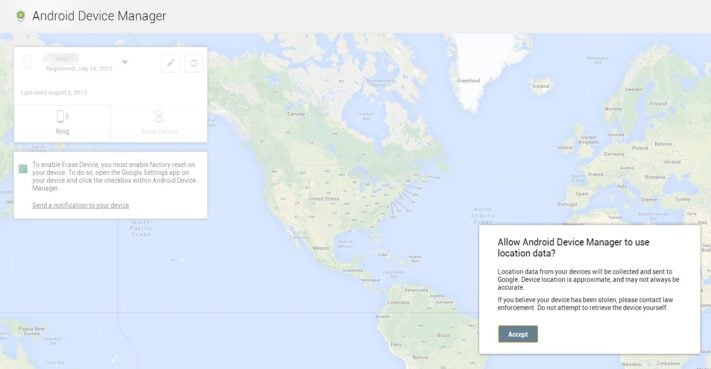Click Mexico label on the map
The height and width of the screenshot is (369, 711).
pyautogui.click(x=321, y=248)
